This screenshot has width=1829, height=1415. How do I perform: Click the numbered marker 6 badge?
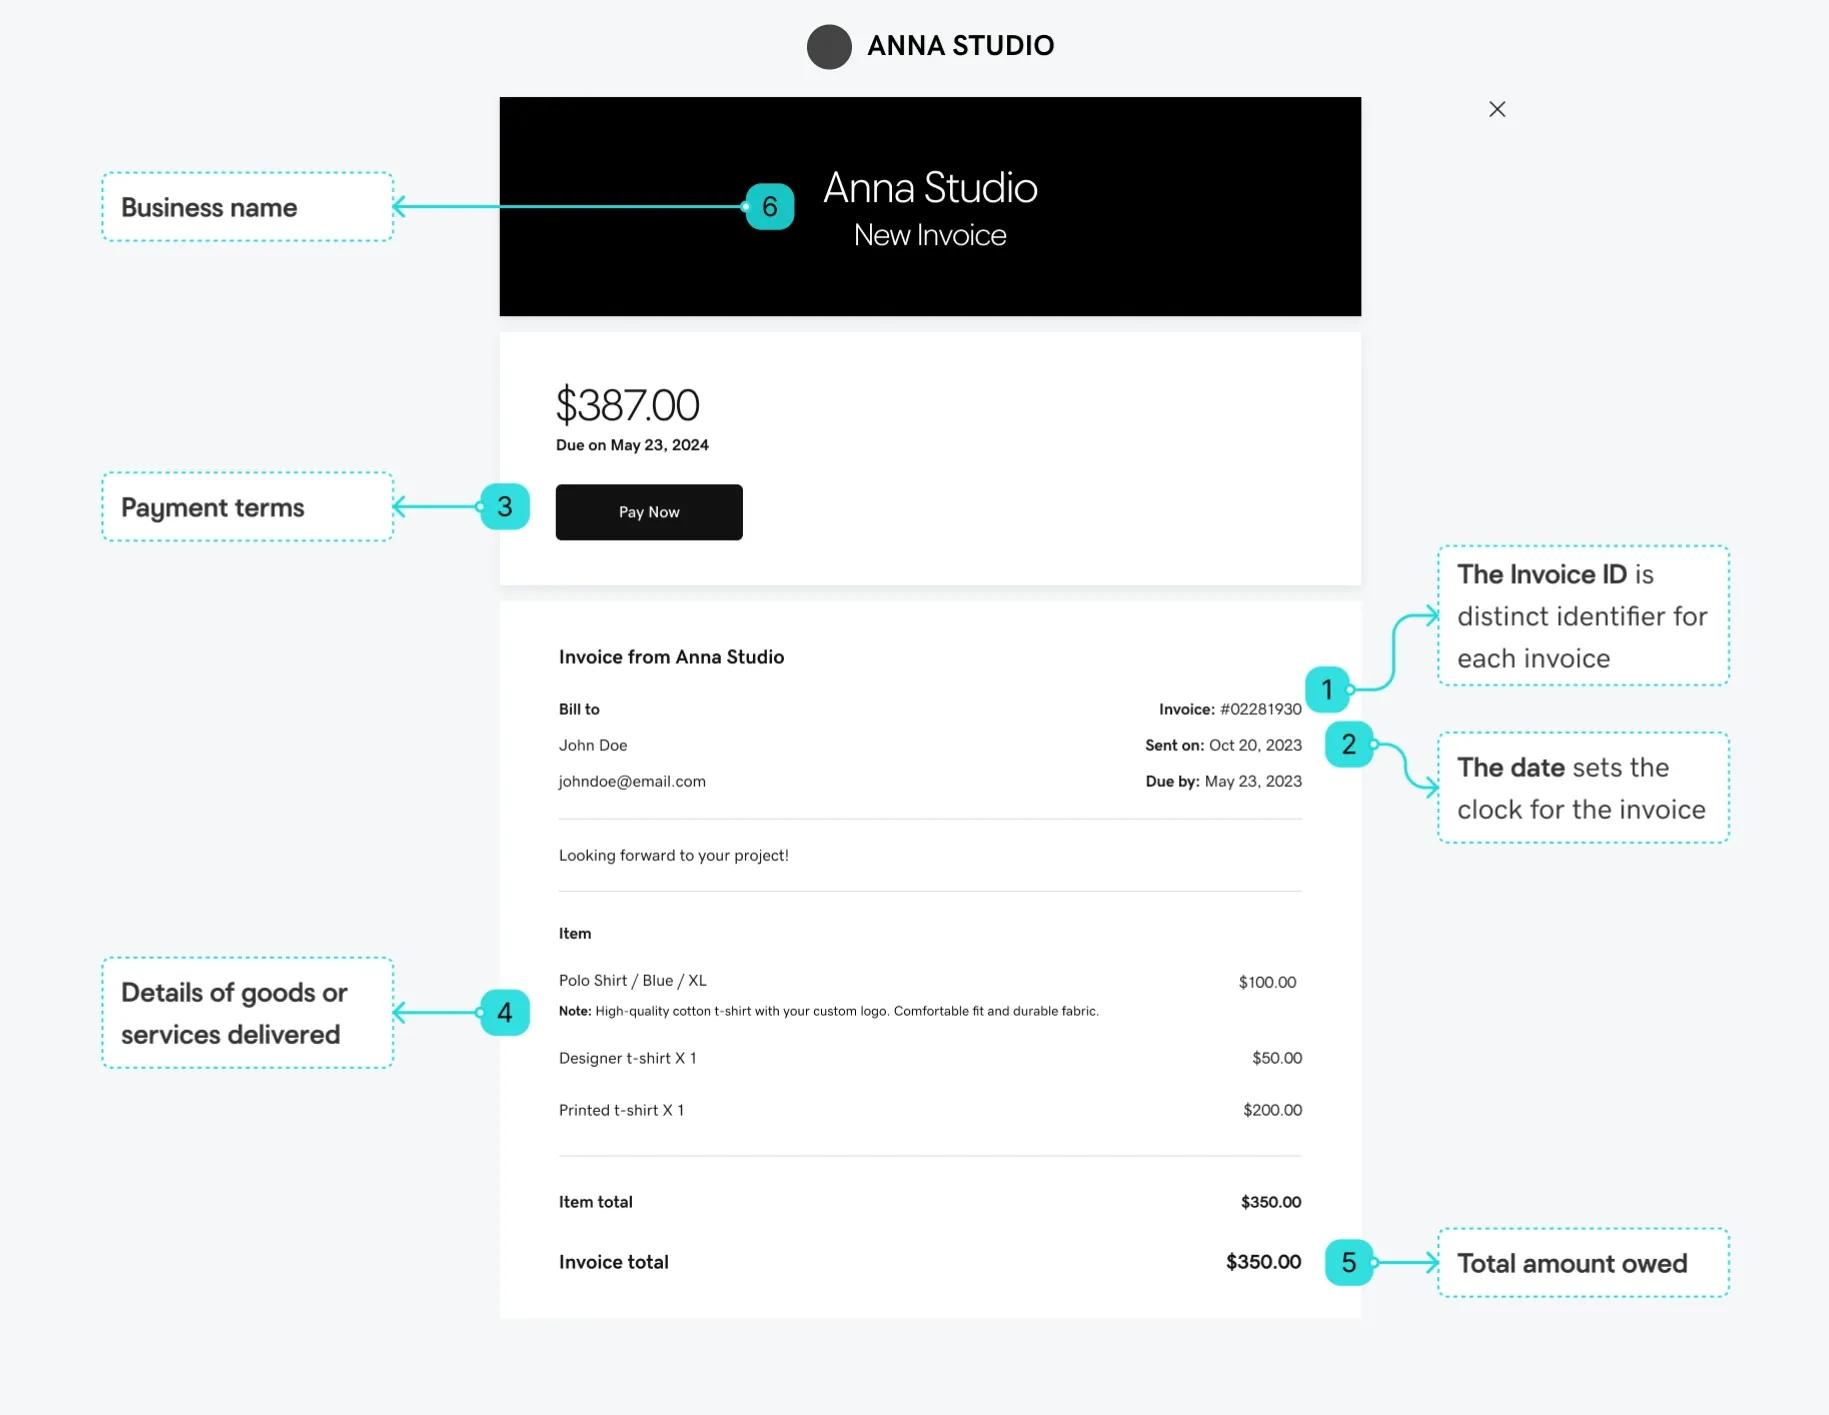click(x=769, y=207)
